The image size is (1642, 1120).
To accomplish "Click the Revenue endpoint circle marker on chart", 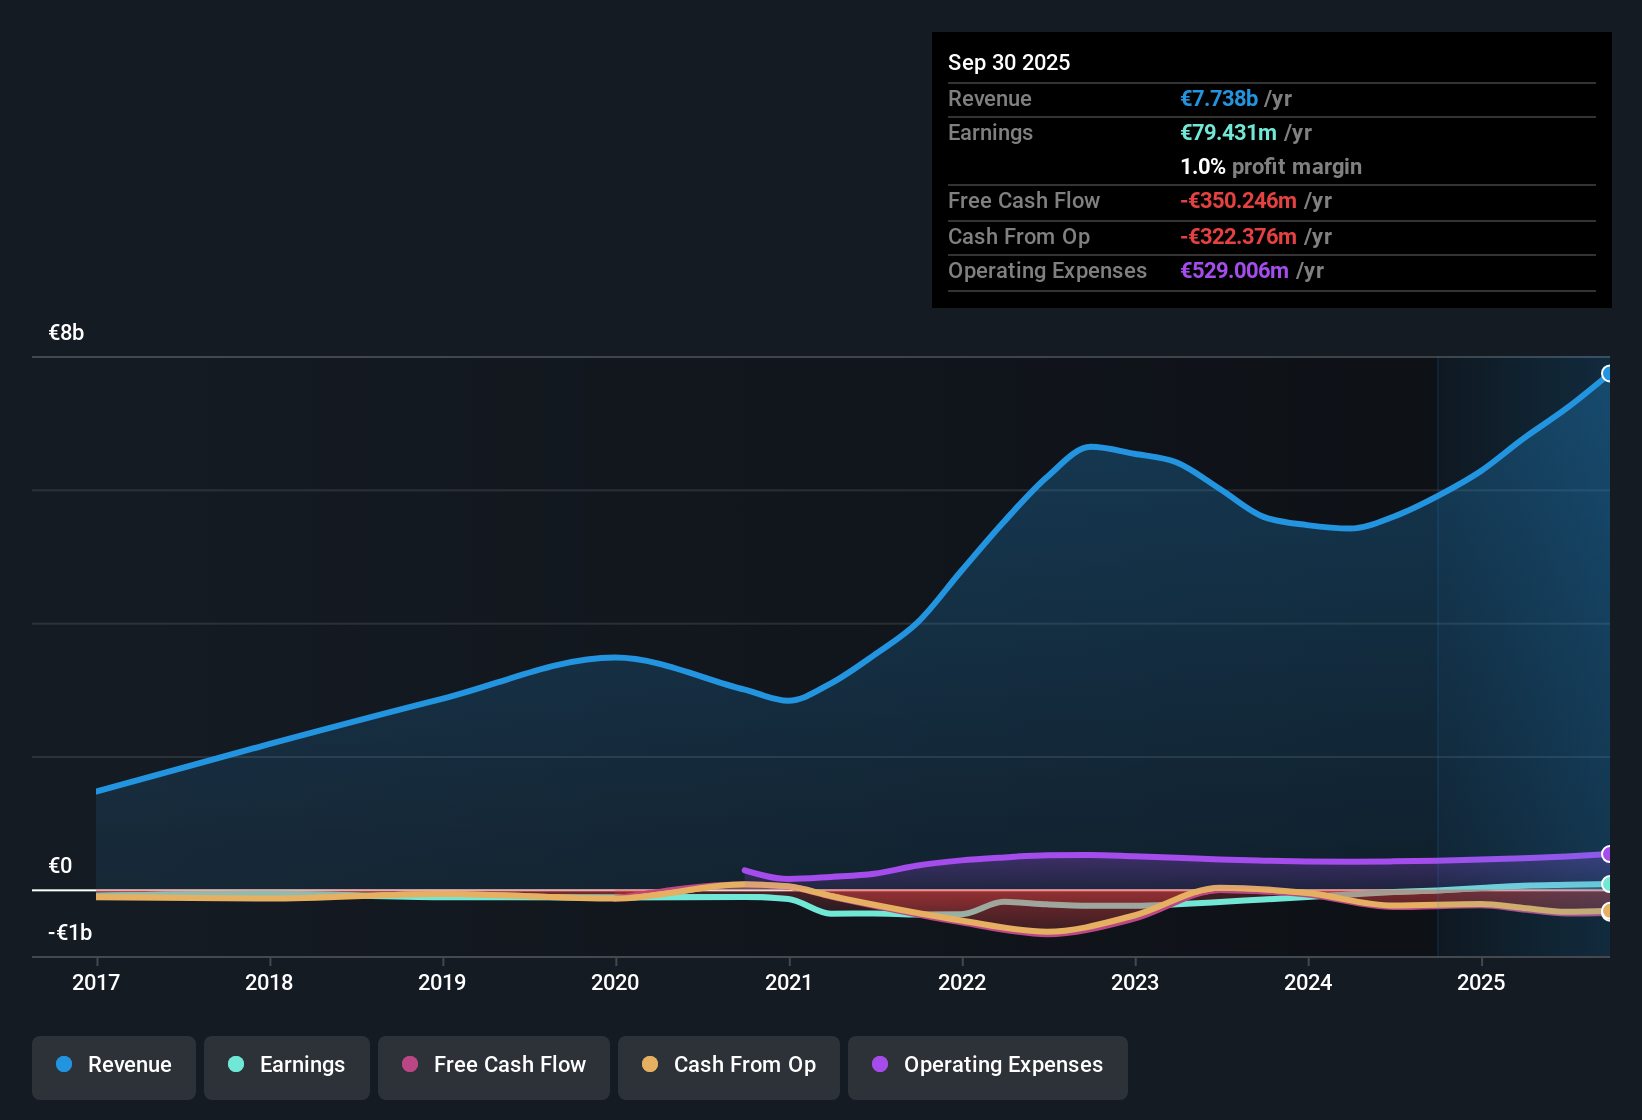I will [x=1607, y=374].
